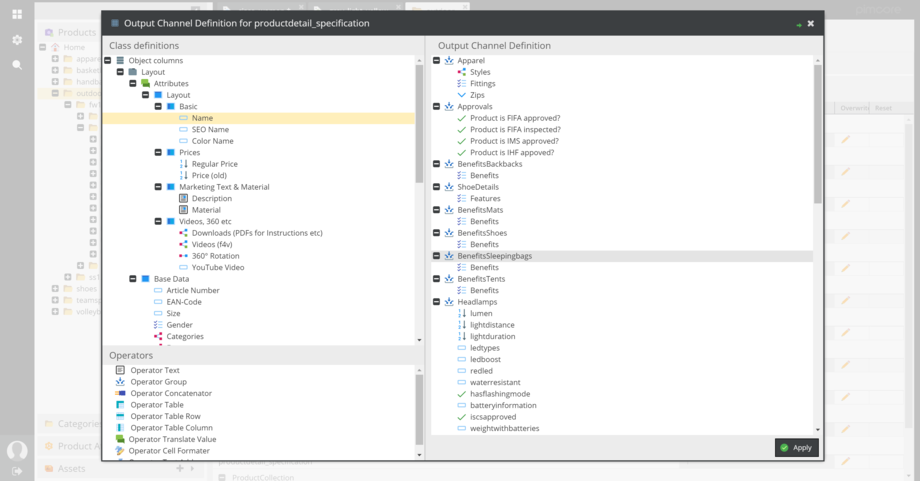Close the Output Channel Definition dialog

(811, 23)
